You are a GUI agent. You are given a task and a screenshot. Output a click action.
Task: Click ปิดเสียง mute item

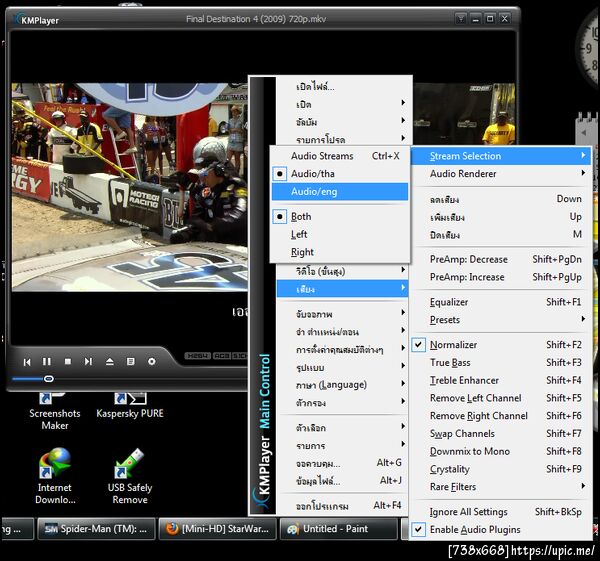point(501,235)
